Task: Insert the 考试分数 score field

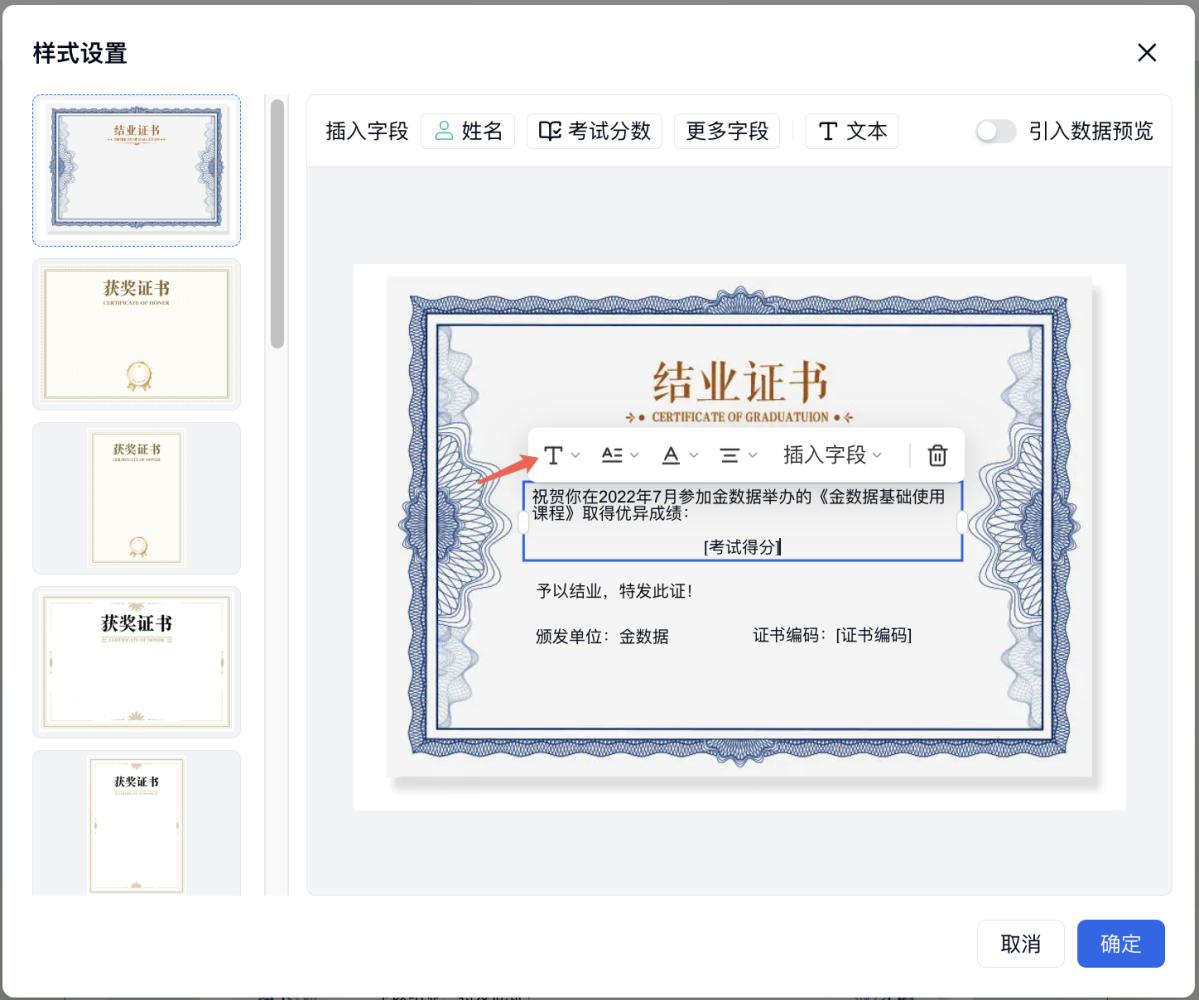Action: [x=594, y=131]
